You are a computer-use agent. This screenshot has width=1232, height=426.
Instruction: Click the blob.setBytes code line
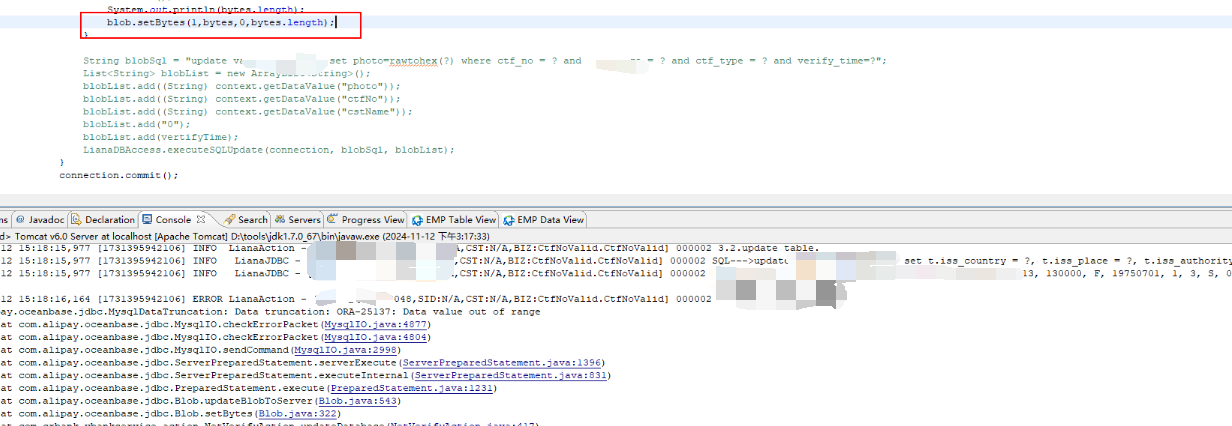[221, 21]
